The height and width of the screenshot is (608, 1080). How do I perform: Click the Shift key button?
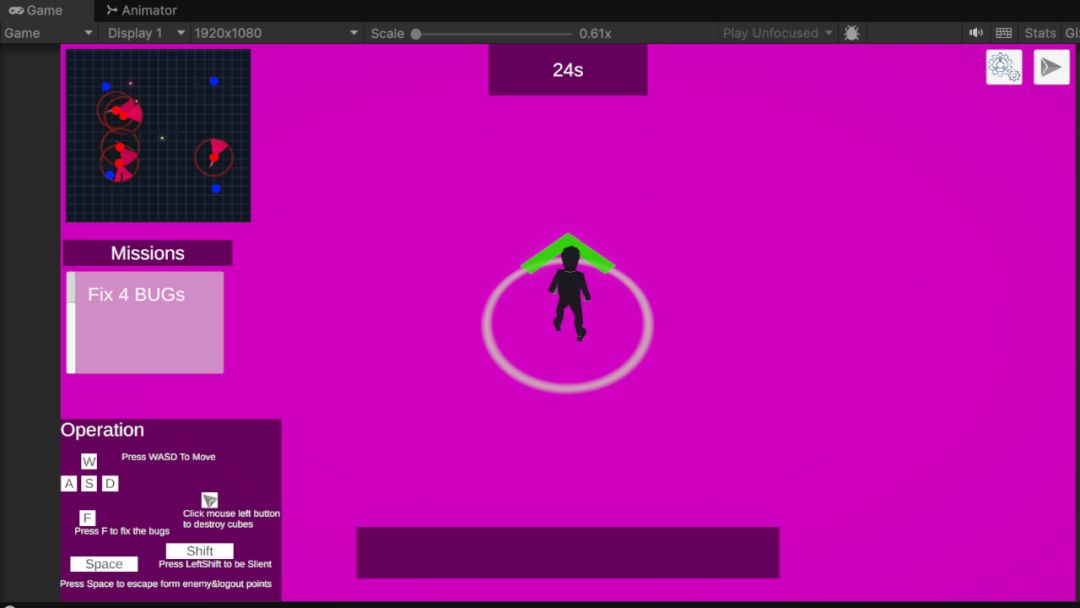tap(200, 551)
